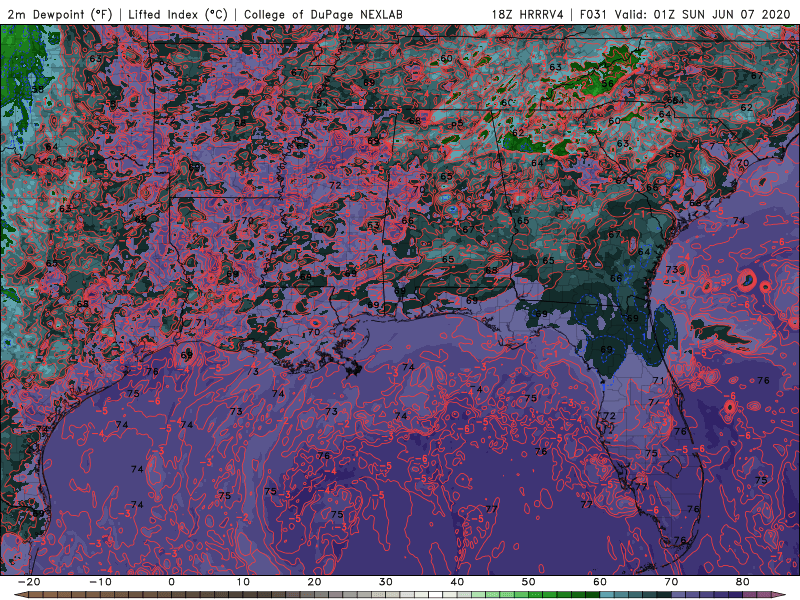Screen dimensions: 800x600
Task: Click the 58 dewpoint value at map's upper left
Action: click(38, 89)
